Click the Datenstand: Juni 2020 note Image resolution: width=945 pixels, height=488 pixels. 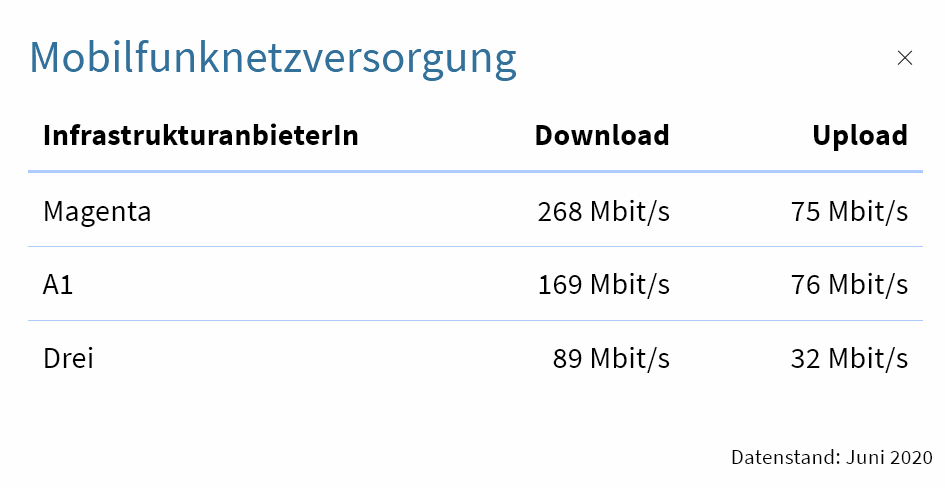click(x=831, y=458)
